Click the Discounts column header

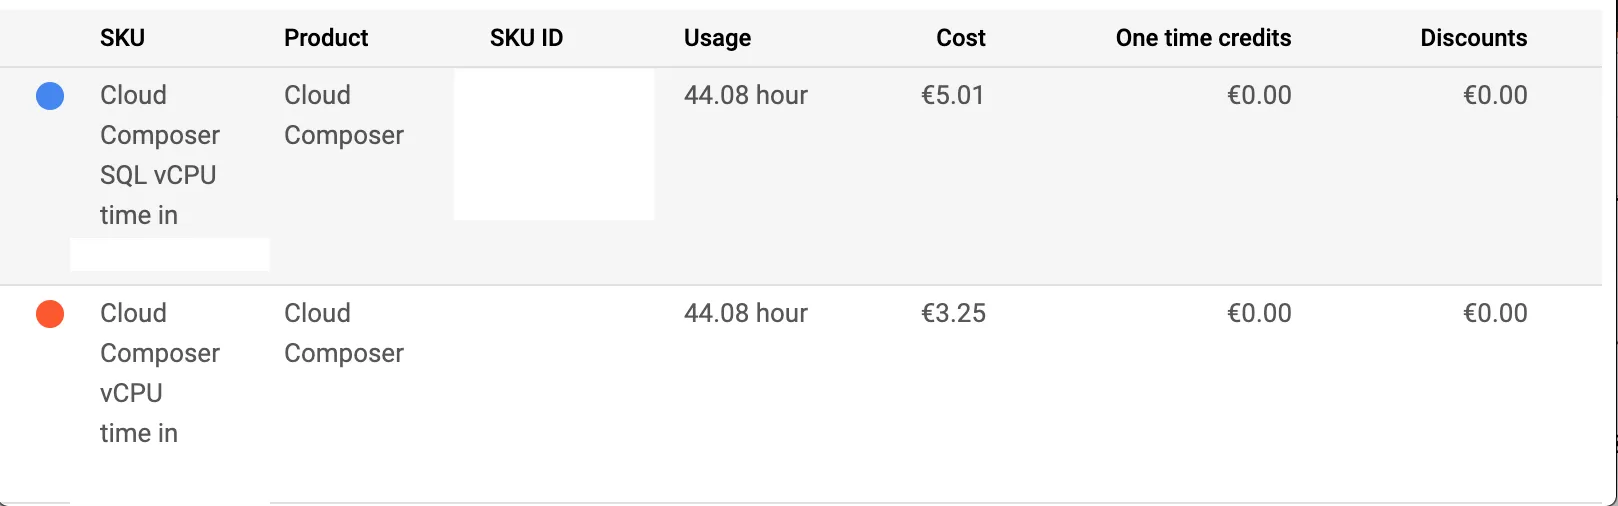point(1473,38)
